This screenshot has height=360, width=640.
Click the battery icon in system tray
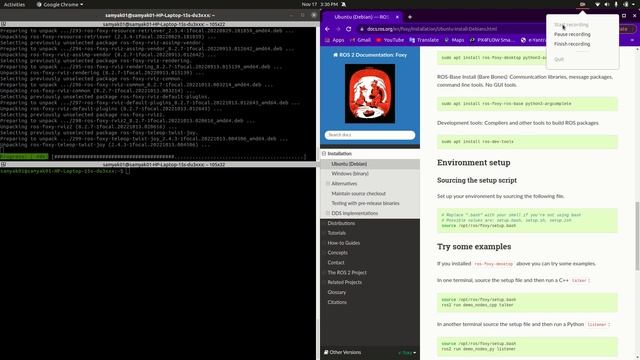click(x=626, y=4)
